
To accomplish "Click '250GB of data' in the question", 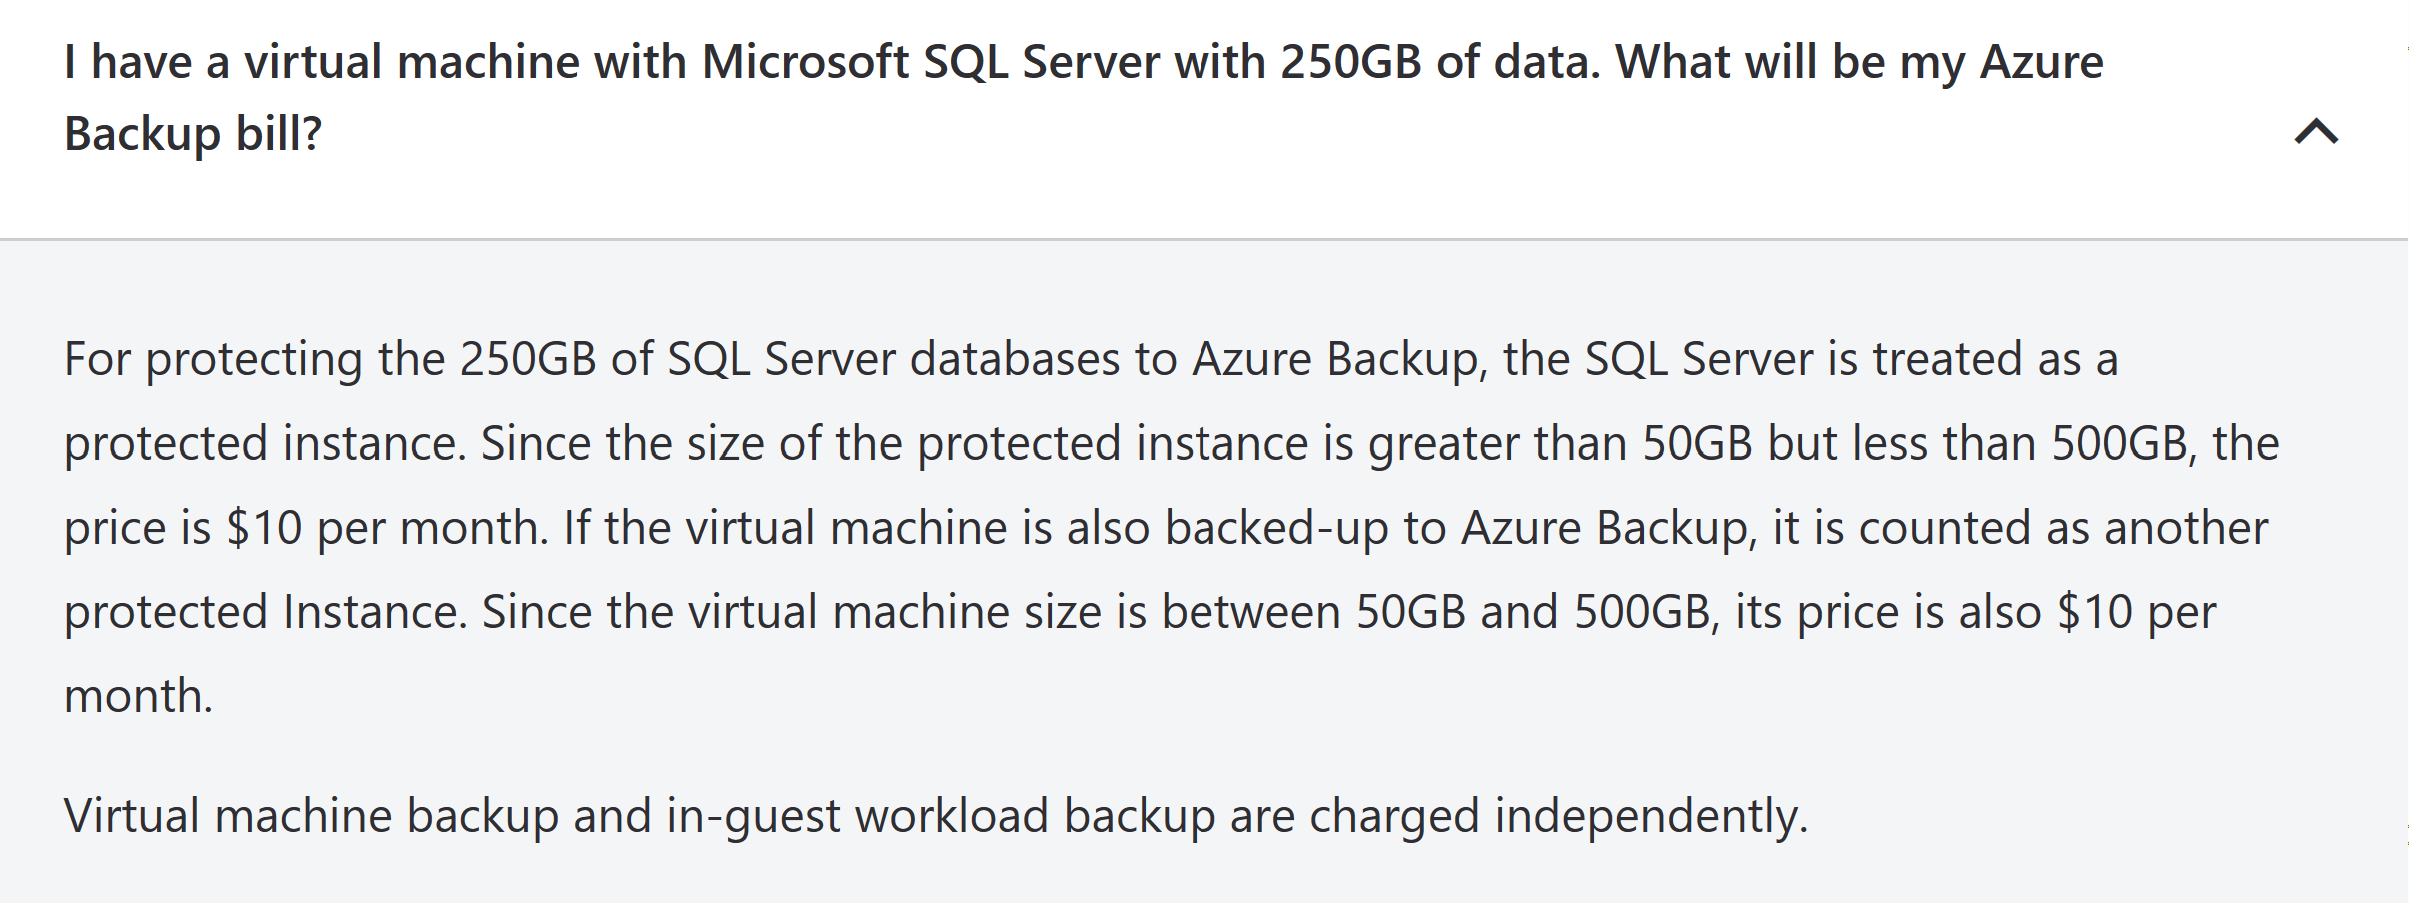I will point(1440,62).
